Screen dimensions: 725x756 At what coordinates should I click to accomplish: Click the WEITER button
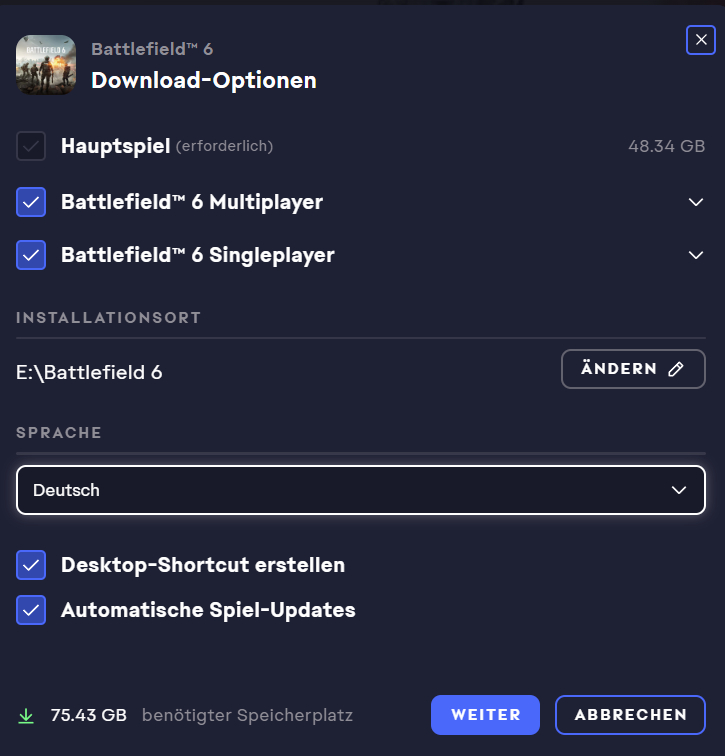point(485,715)
